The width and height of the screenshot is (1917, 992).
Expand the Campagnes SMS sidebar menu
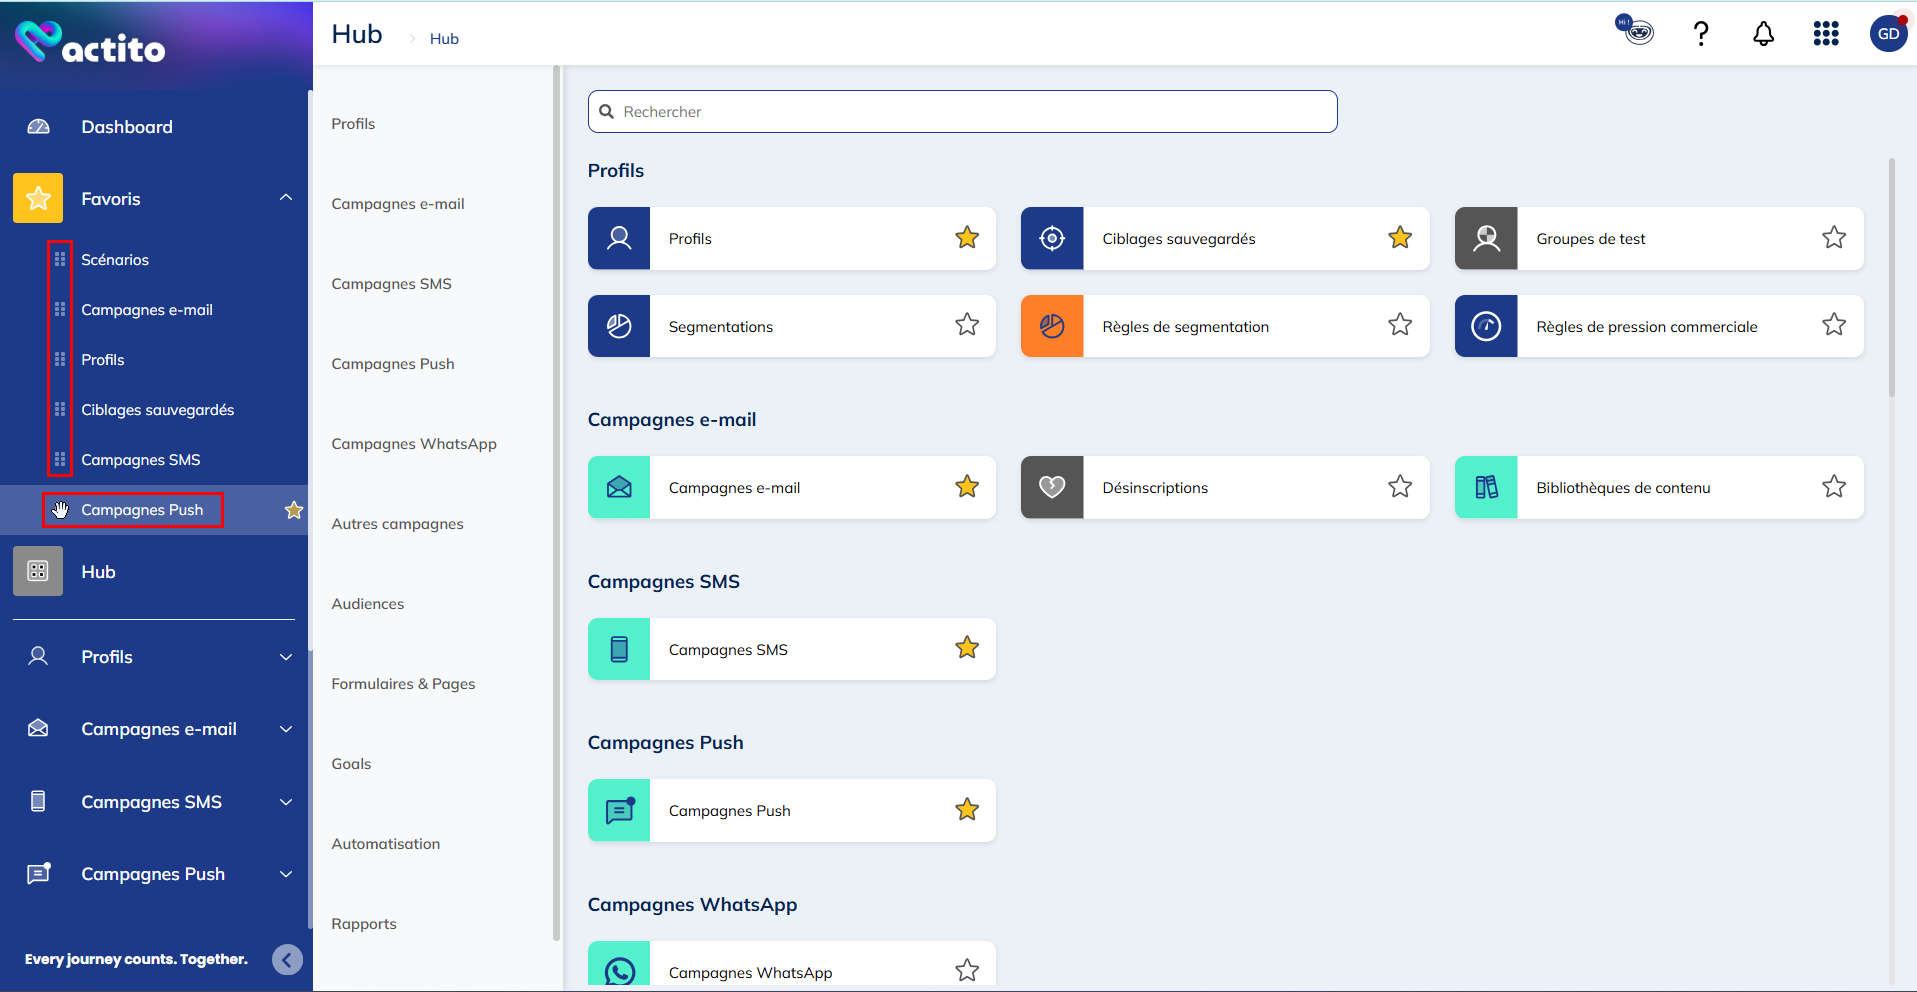coord(286,802)
